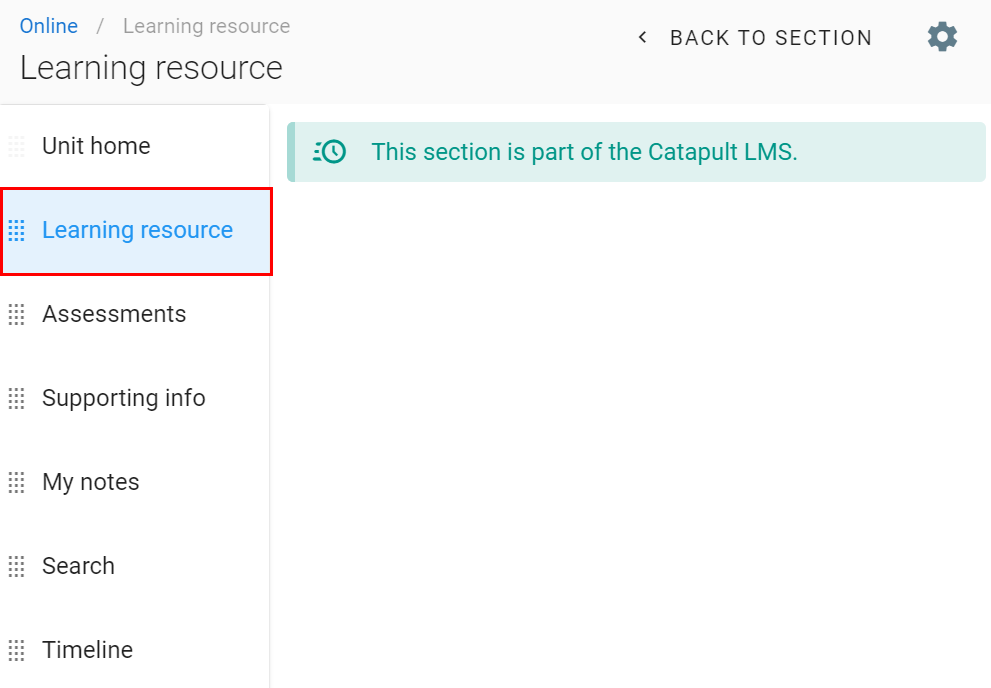Click the drag handle beside Assessments
This screenshot has height=688, width=991.
(x=16, y=315)
